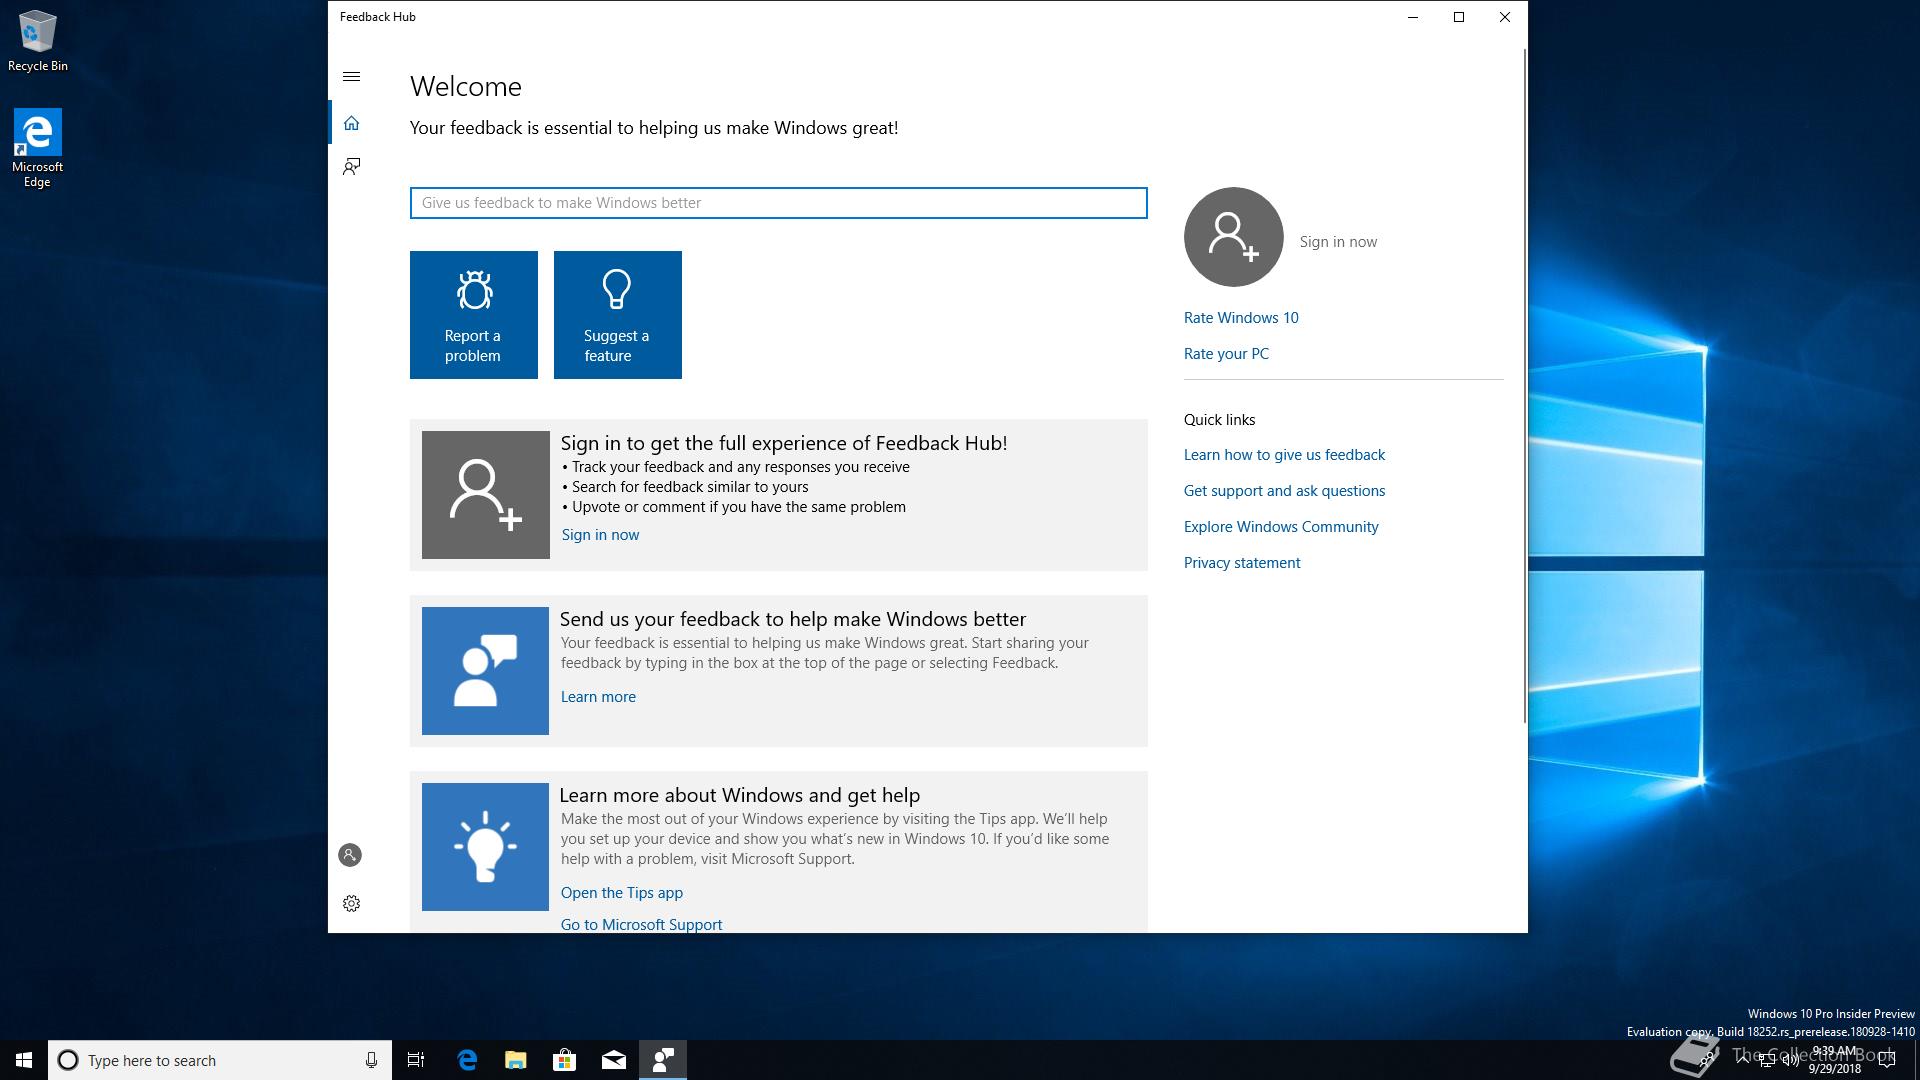The image size is (1920, 1080).
Task: Open the Rate your PC link
Action: pos(1226,354)
